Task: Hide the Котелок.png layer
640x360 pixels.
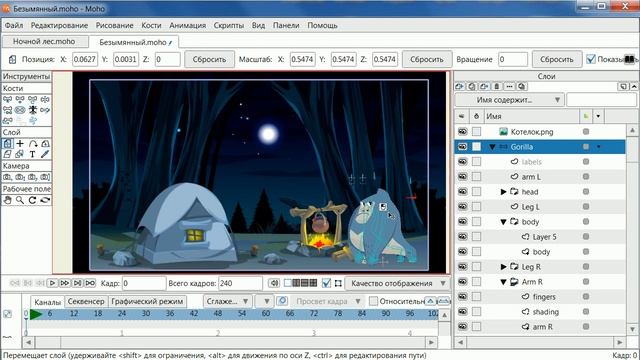Action: coord(462,132)
